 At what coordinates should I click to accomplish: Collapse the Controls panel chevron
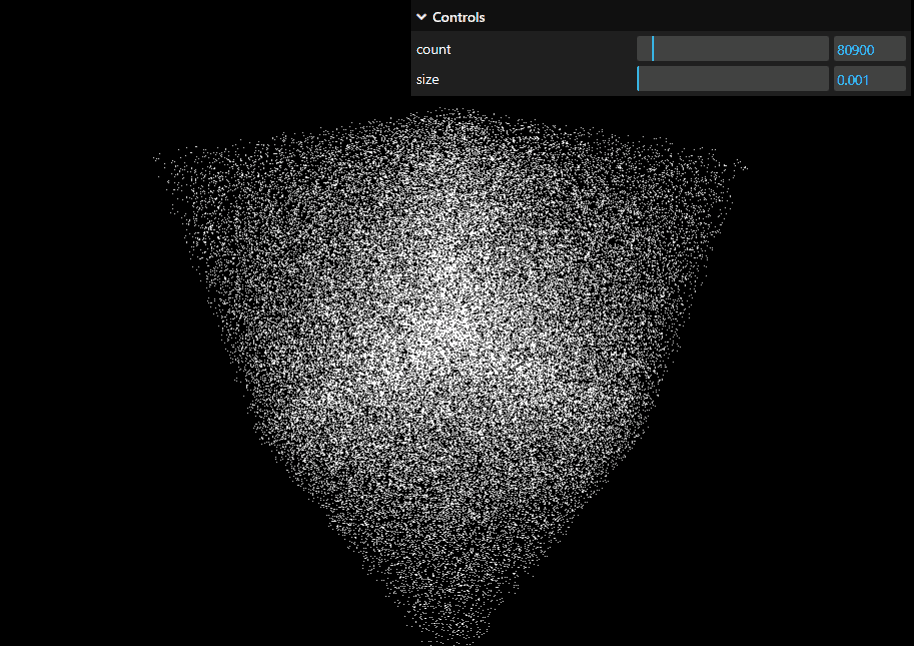point(421,17)
